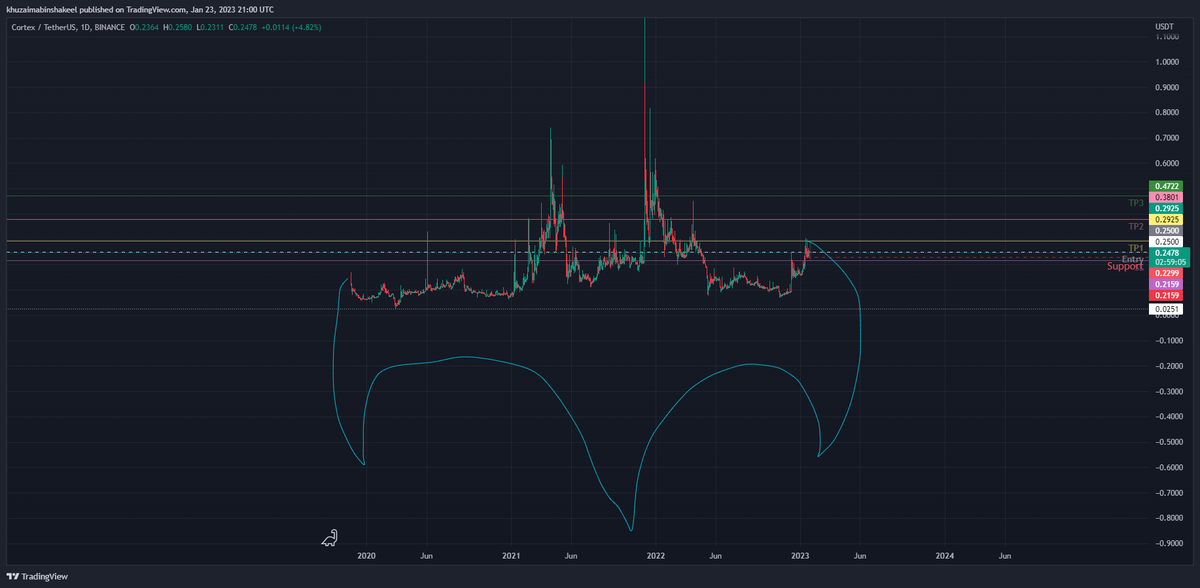Select the TP1 dashed level line

(x=1135, y=249)
